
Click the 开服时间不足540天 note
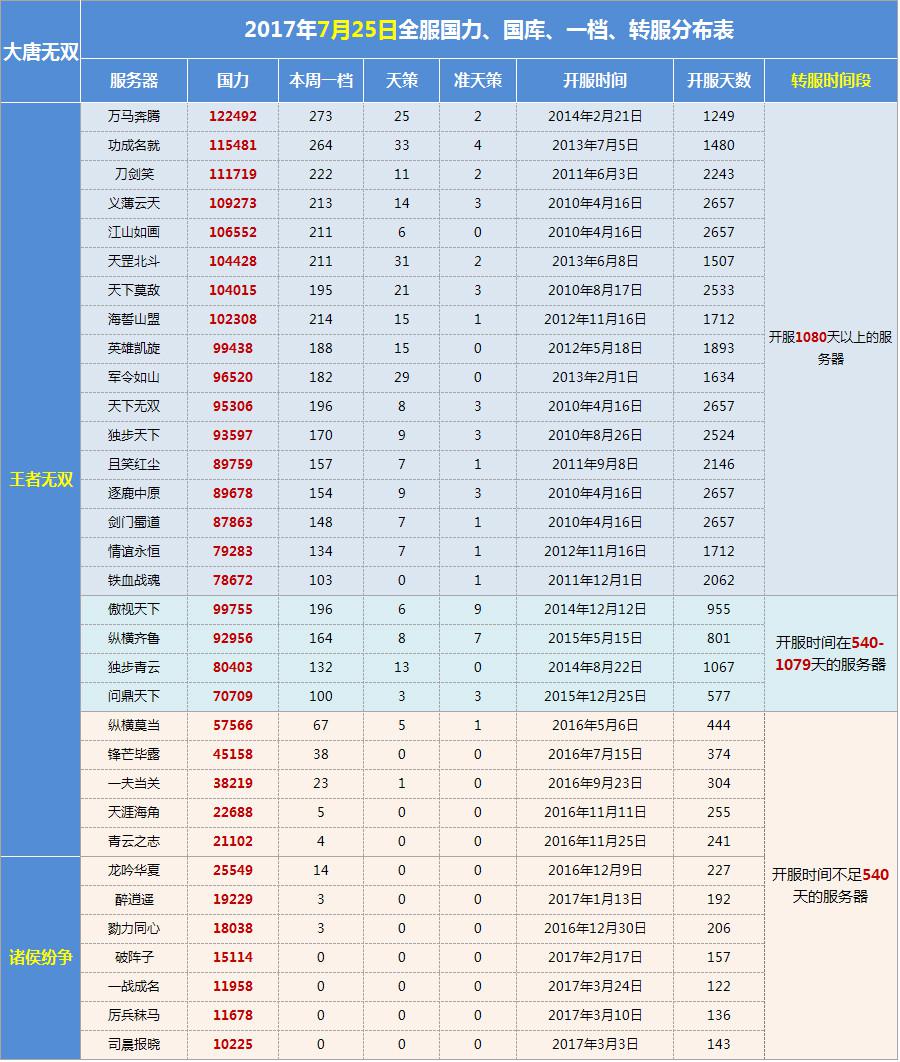click(831, 886)
